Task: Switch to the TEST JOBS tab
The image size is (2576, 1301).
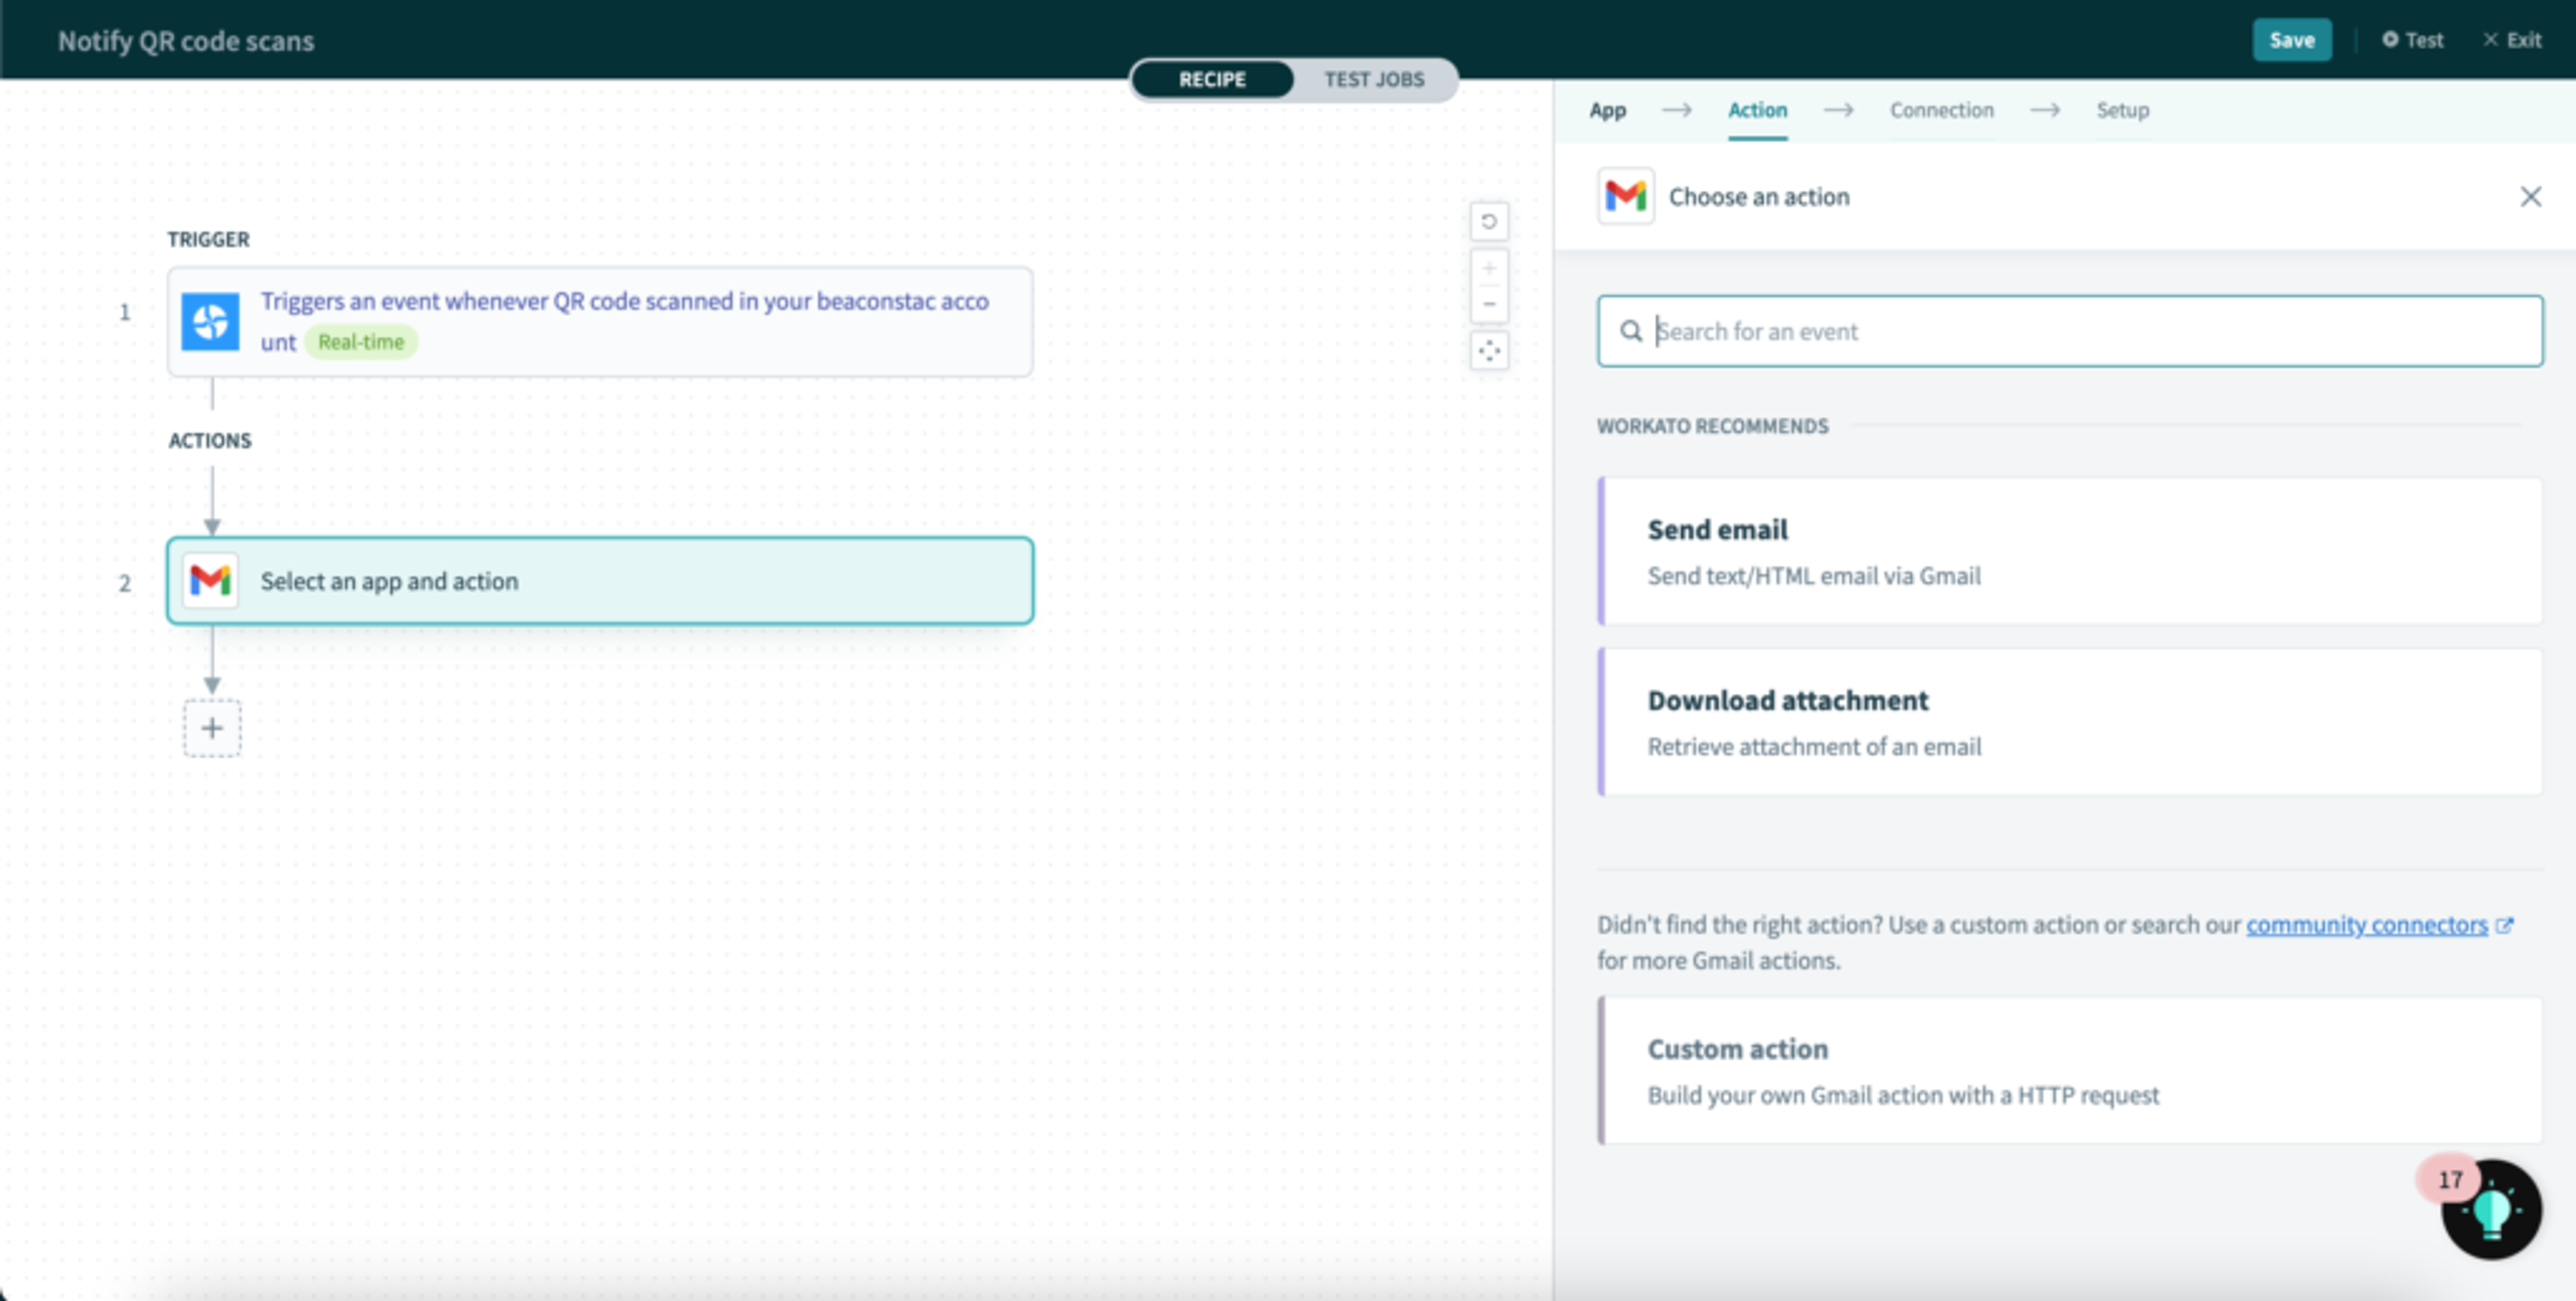Action: (1373, 79)
